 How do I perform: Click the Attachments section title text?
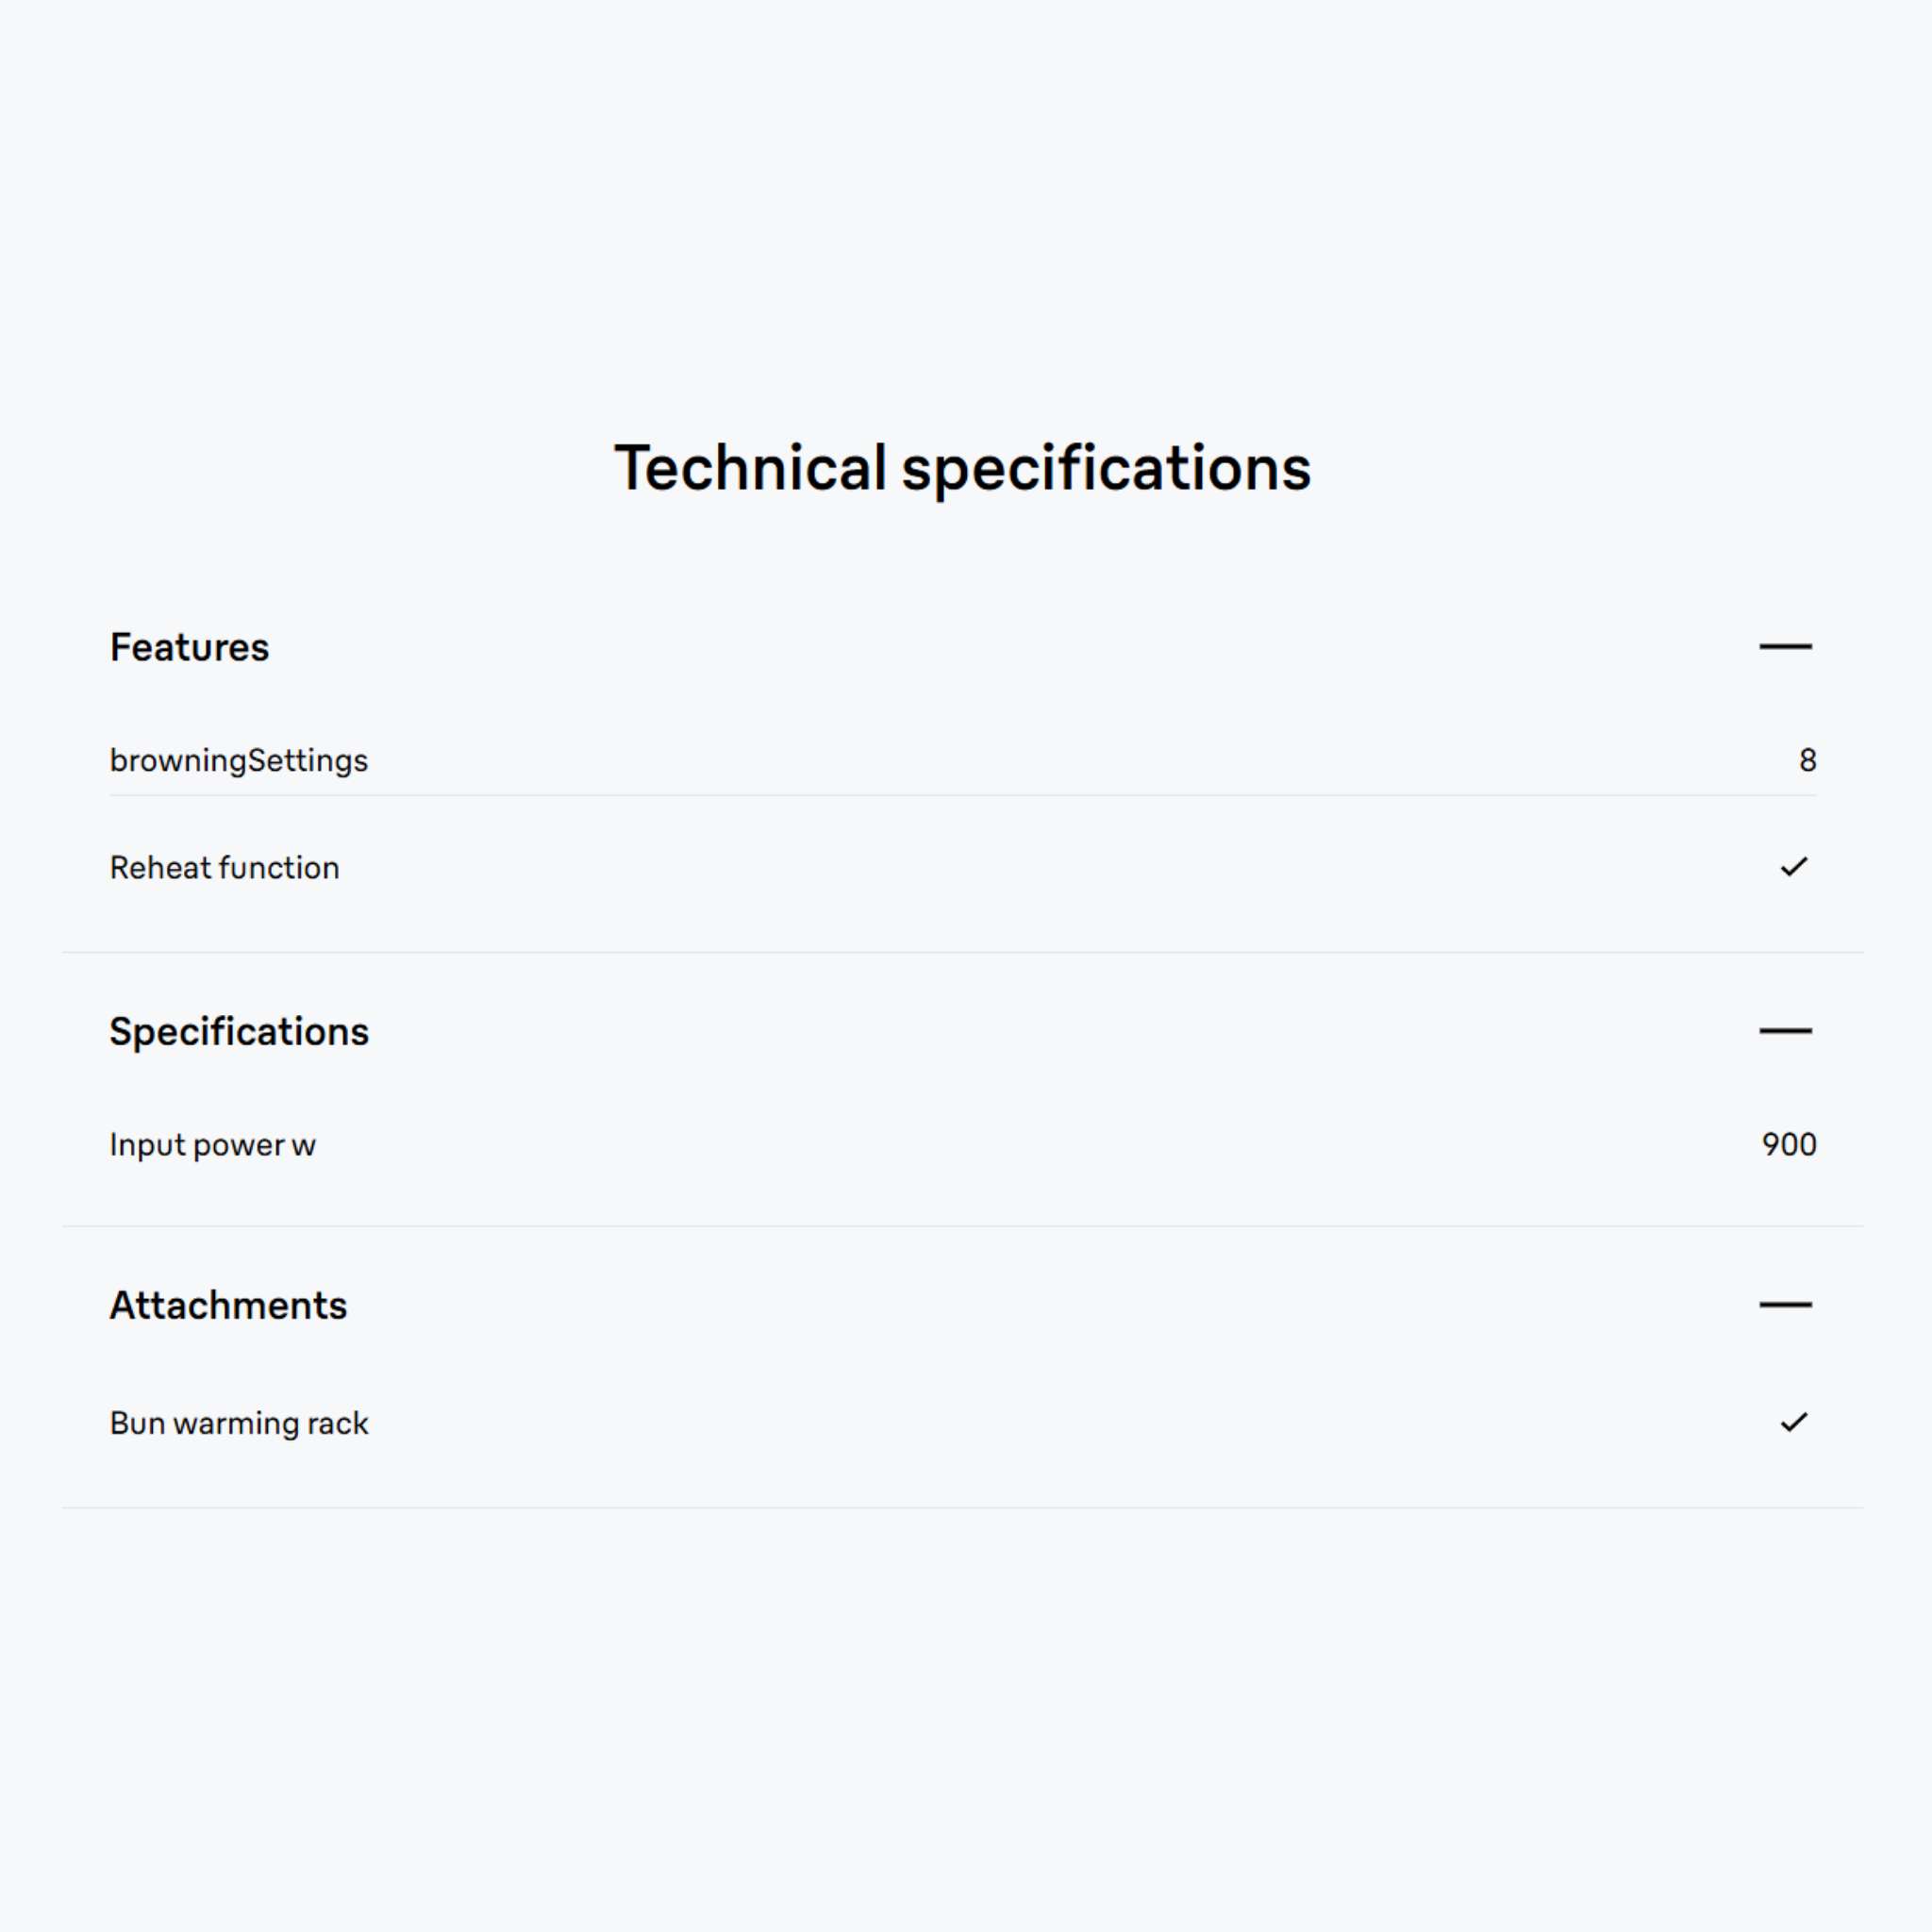(x=228, y=1305)
